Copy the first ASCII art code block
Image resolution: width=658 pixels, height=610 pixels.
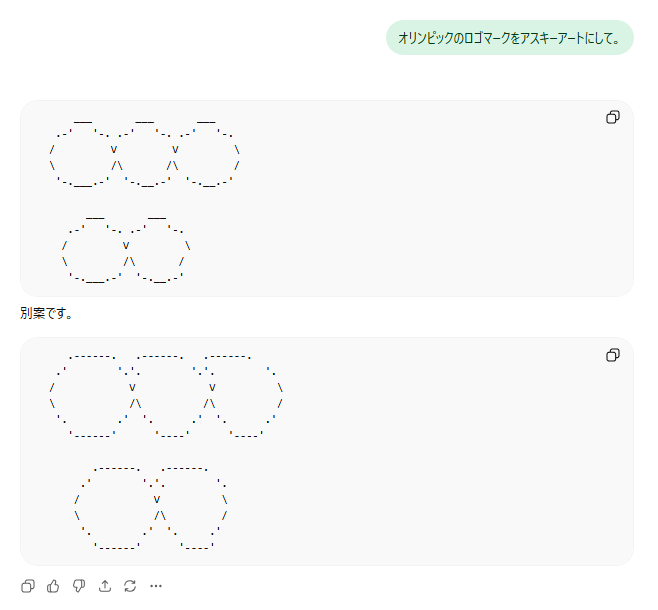[613, 118]
